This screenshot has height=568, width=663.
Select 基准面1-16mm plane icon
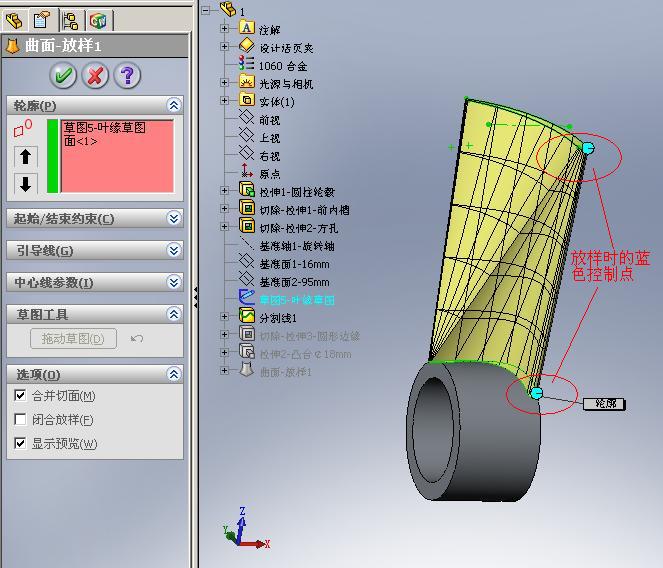(x=247, y=262)
